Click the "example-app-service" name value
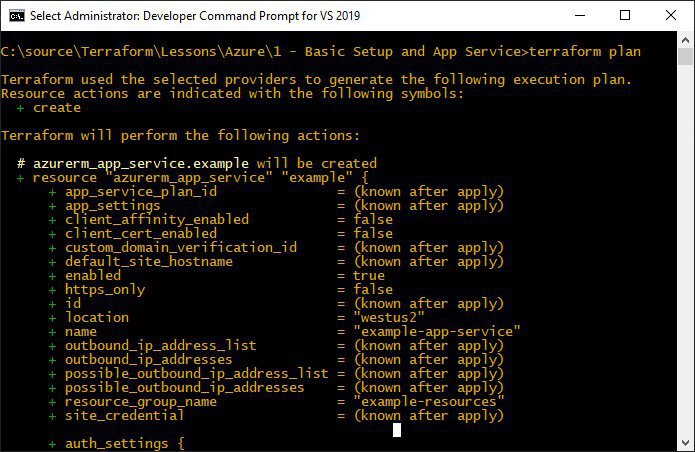 [437, 331]
